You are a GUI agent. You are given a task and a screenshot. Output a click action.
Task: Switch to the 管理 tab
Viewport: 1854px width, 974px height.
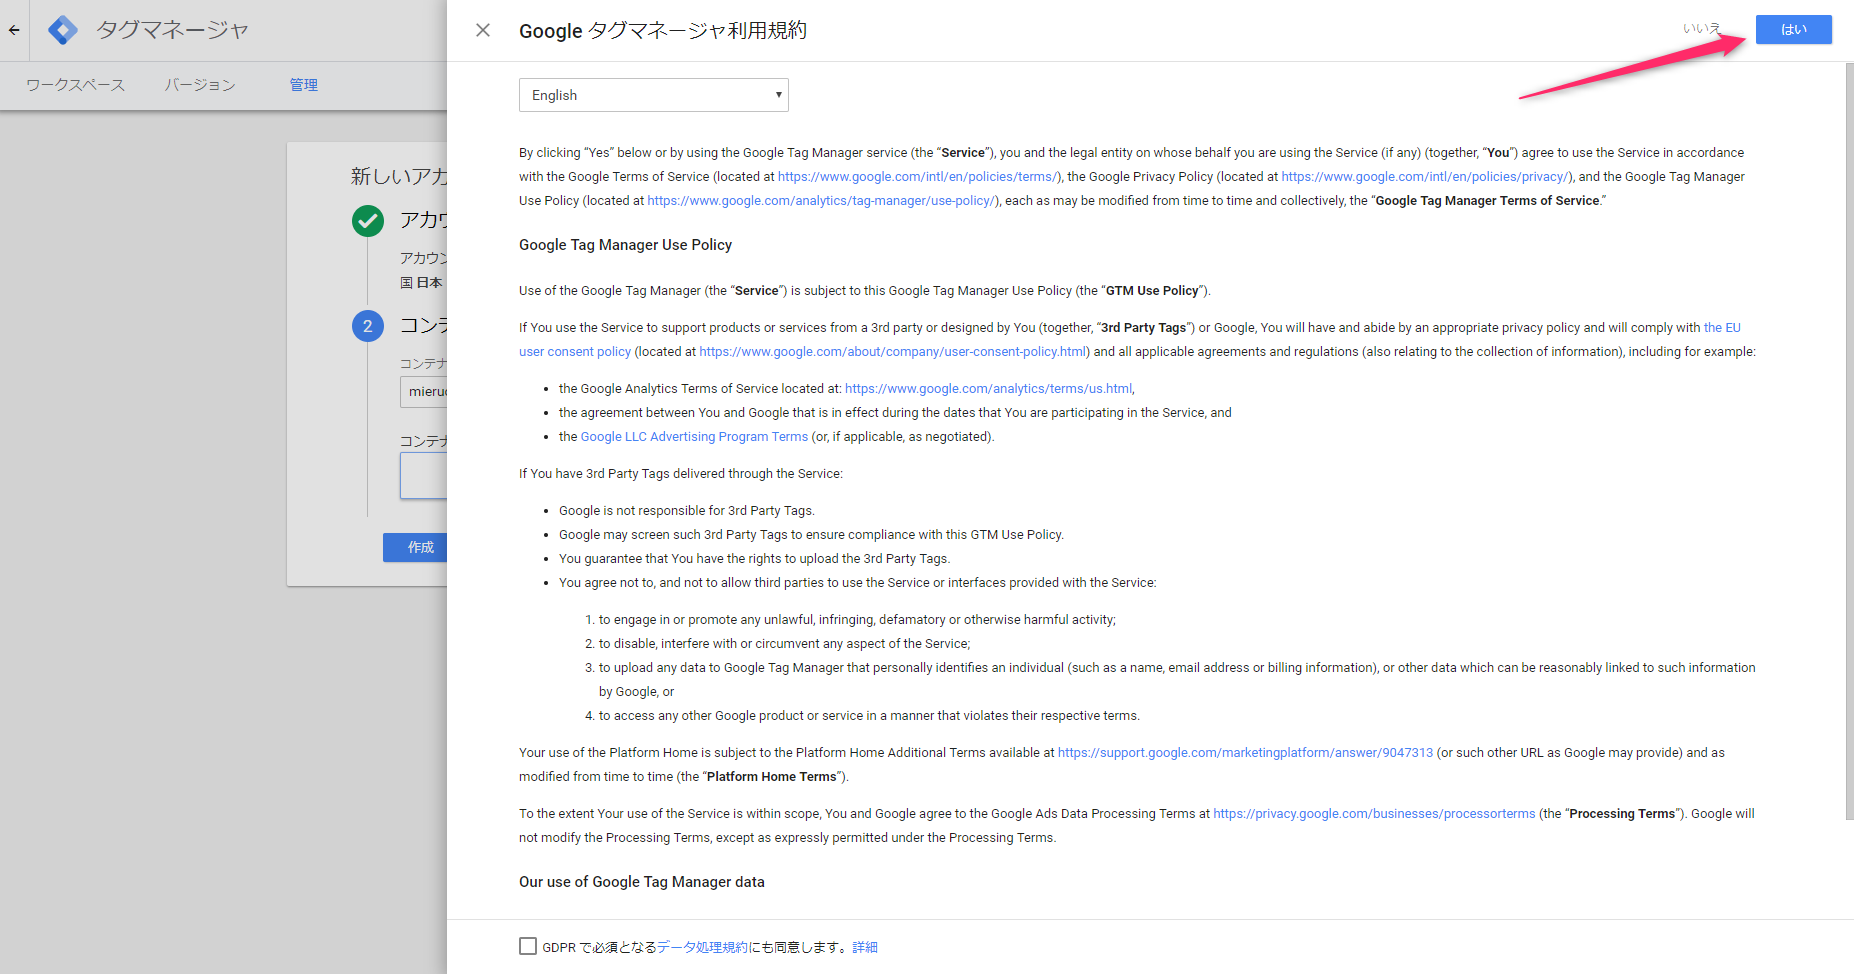[x=304, y=85]
